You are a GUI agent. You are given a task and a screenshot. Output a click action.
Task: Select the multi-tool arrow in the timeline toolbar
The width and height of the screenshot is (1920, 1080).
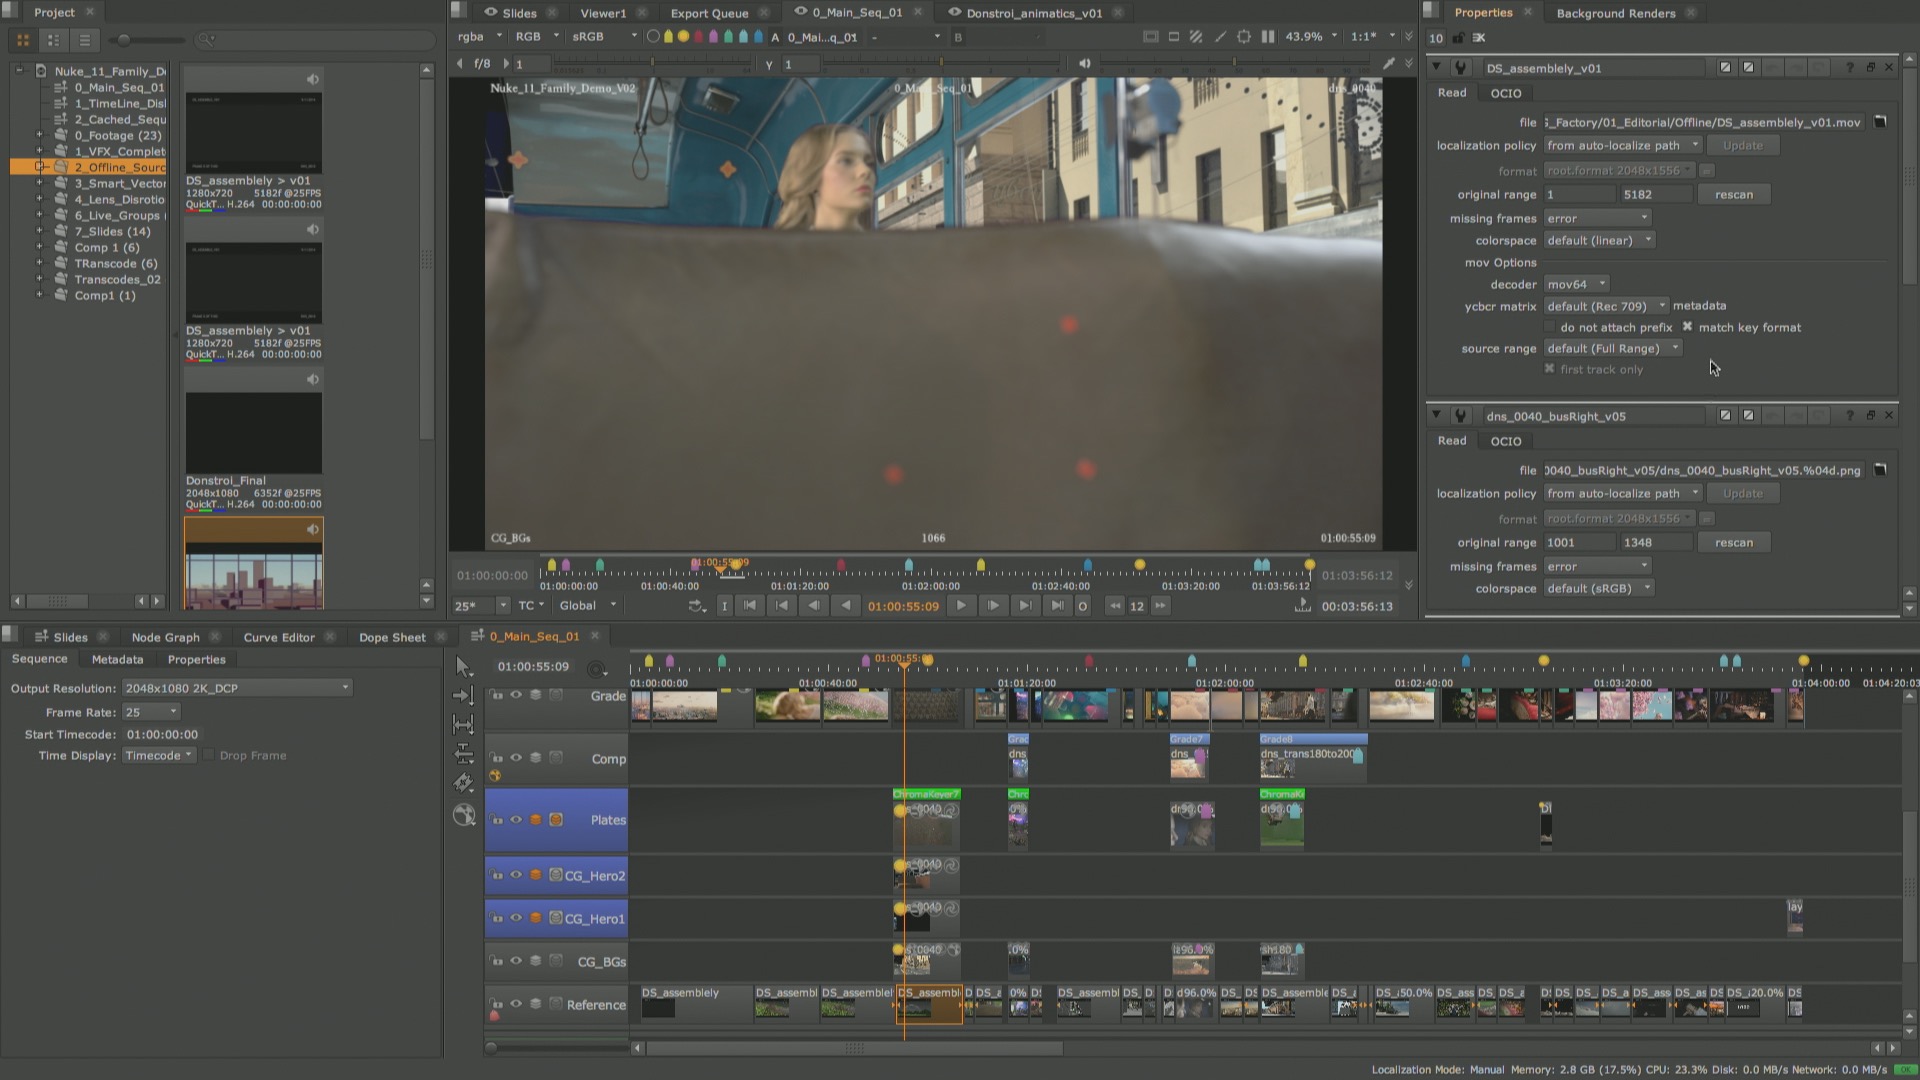click(x=463, y=665)
